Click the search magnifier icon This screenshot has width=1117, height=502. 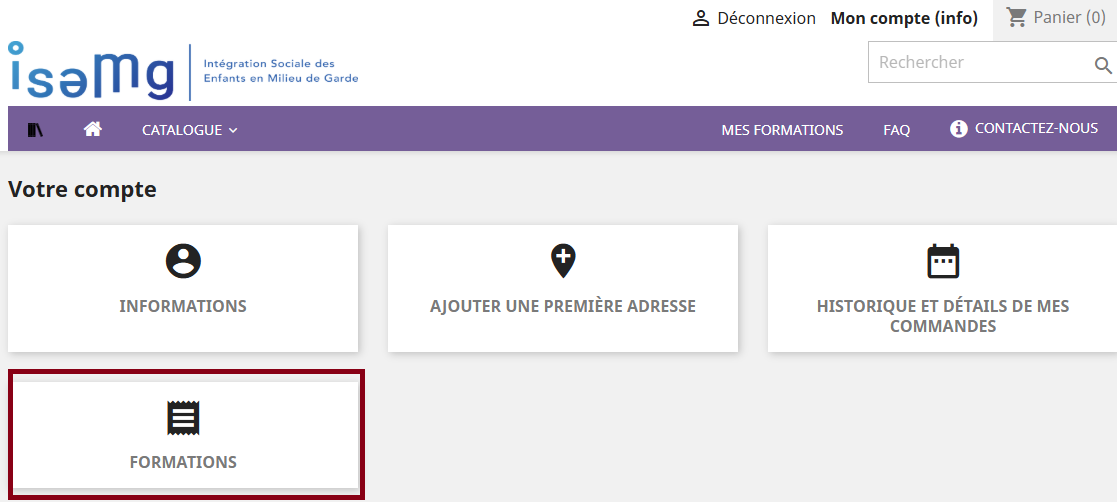1103,66
